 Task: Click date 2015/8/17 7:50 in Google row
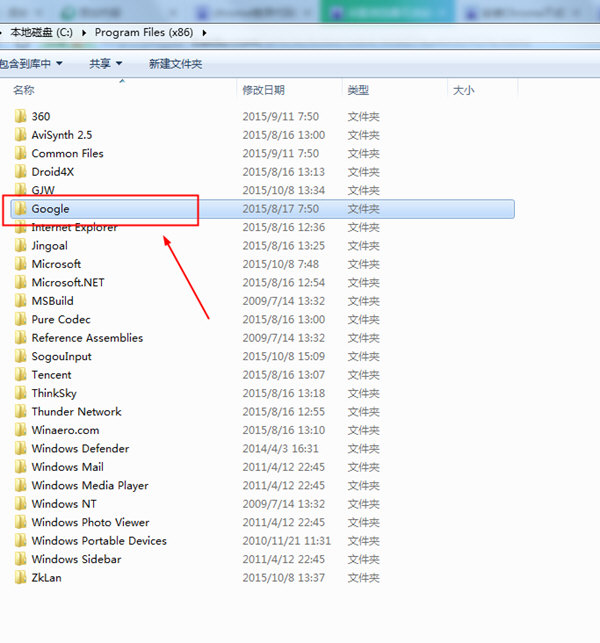(x=281, y=209)
